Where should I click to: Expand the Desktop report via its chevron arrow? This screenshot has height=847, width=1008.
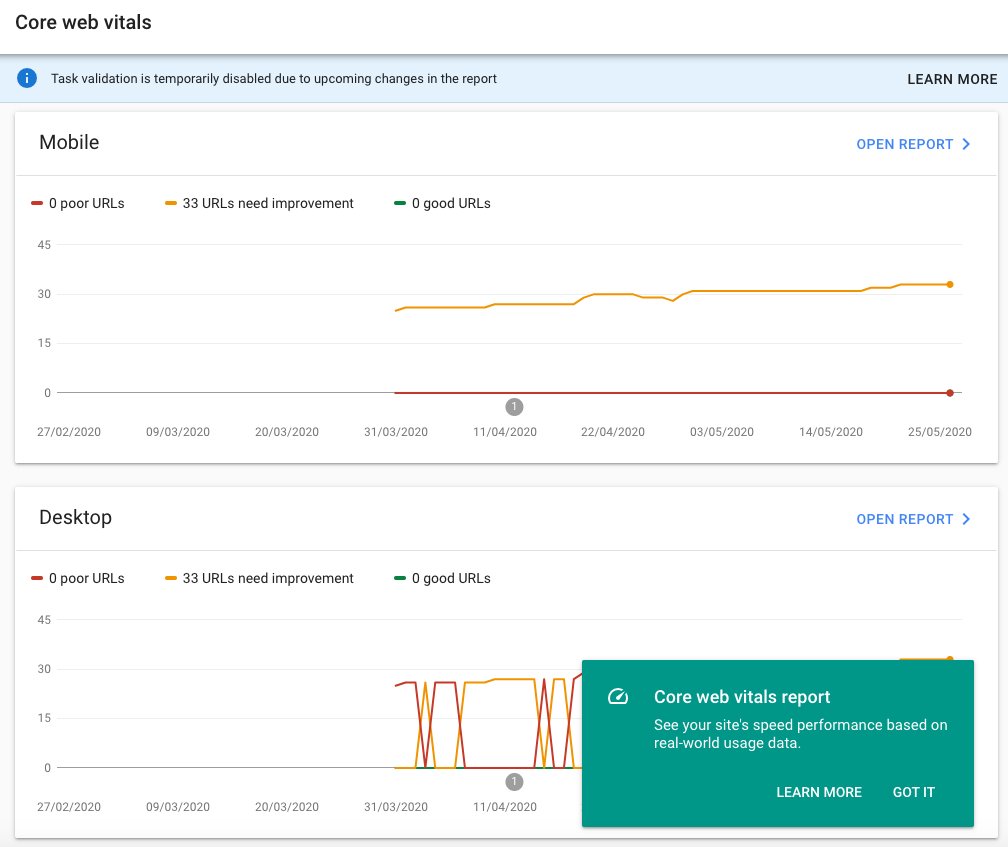(x=965, y=519)
